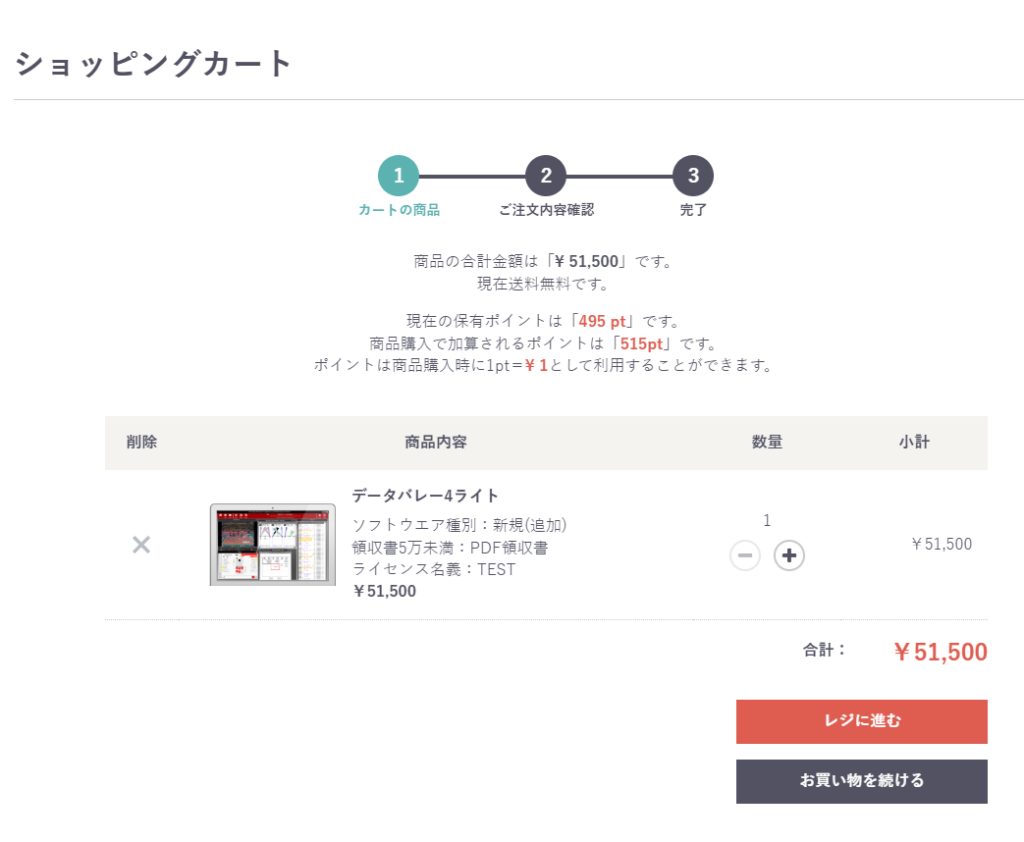Screen dimensions: 1024x842
Task: Increase quantity with the plus button
Action: coord(789,555)
